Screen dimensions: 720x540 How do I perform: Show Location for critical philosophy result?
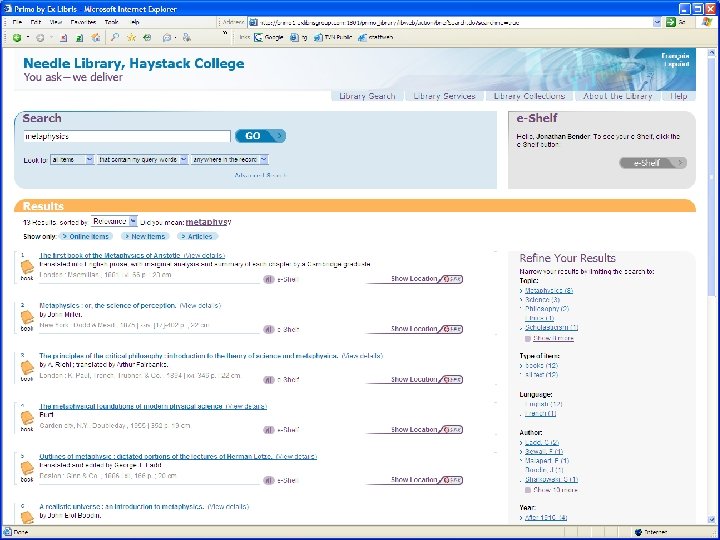point(414,379)
